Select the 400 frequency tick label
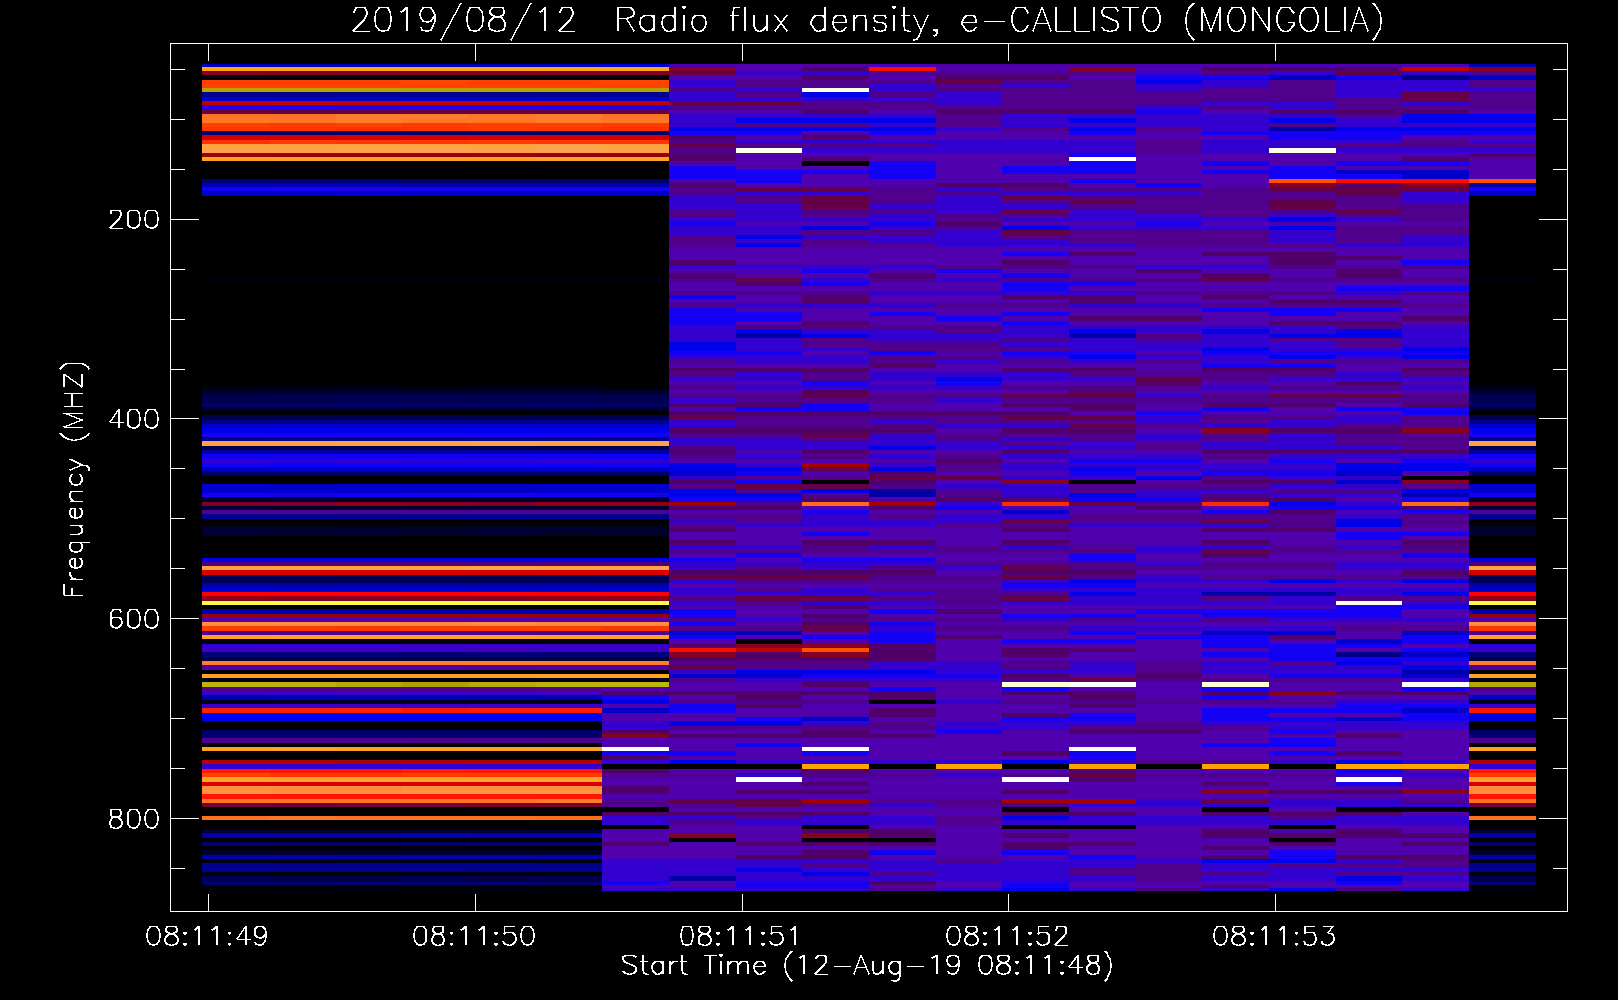The height and width of the screenshot is (1000, 1618). pos(134,420)
